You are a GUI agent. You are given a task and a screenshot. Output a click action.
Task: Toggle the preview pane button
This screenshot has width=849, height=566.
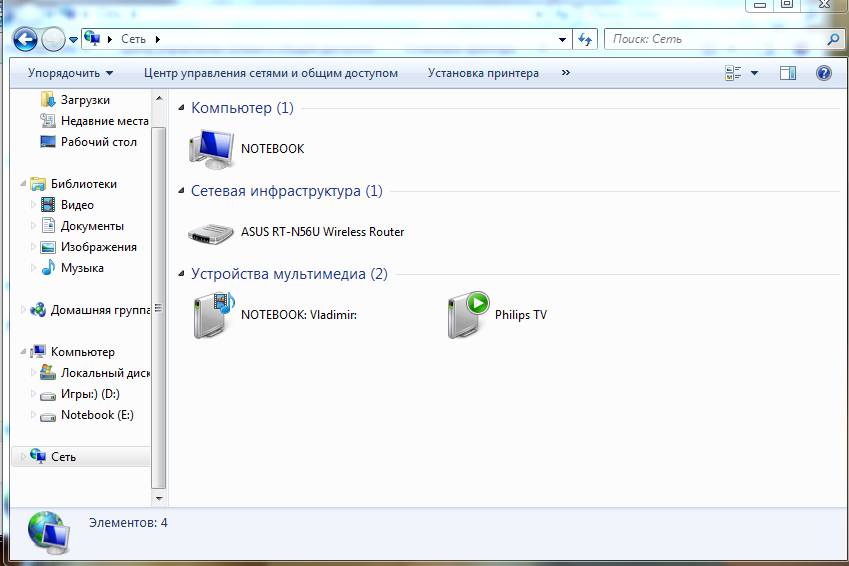[x=788, y=73]
